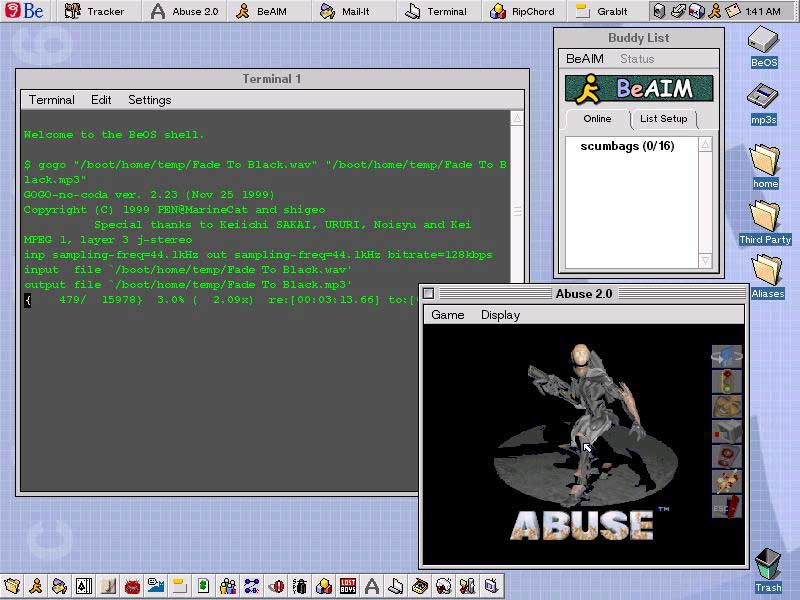Click the golden face icon in Abuse
Viewport: 800px width, 600px height.
pos(727,406)
